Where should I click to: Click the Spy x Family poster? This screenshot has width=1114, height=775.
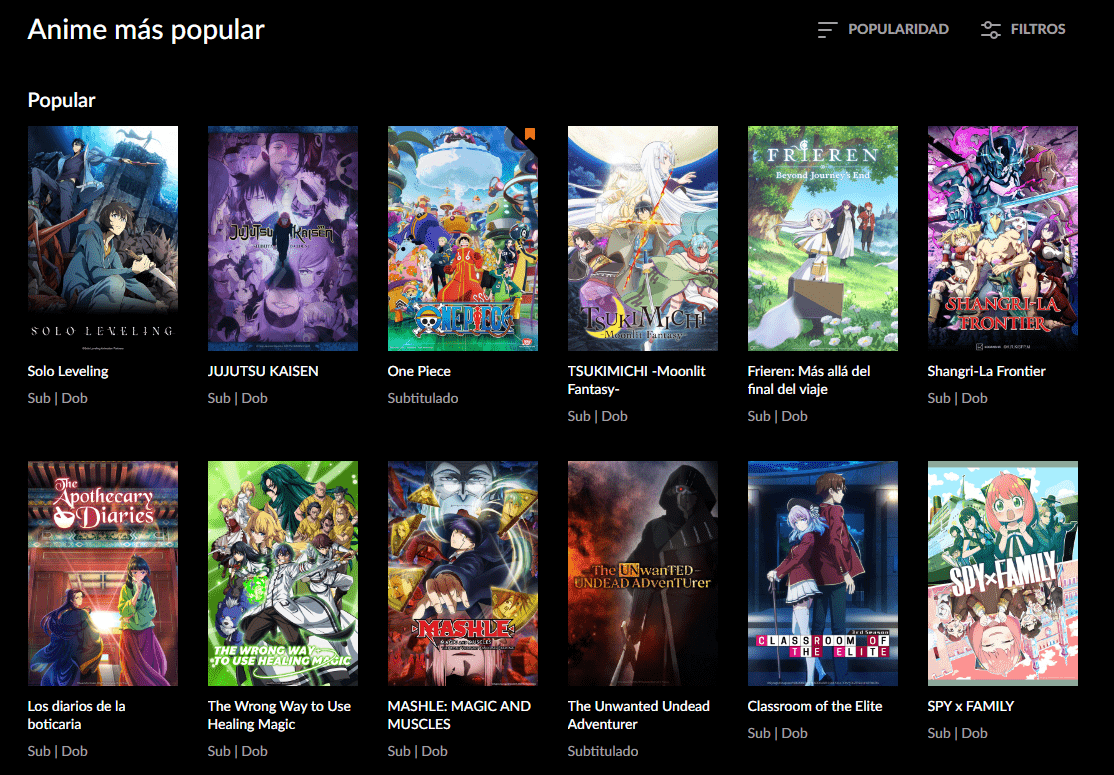coord(1002,573)
